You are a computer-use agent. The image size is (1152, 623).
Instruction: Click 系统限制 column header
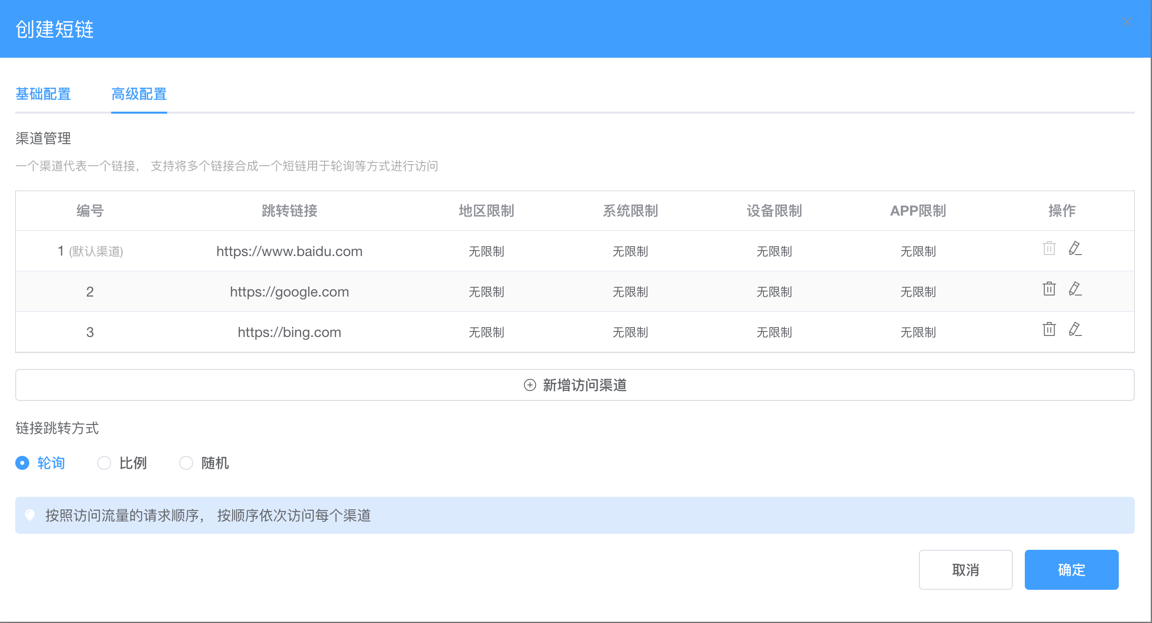point(630,211)
